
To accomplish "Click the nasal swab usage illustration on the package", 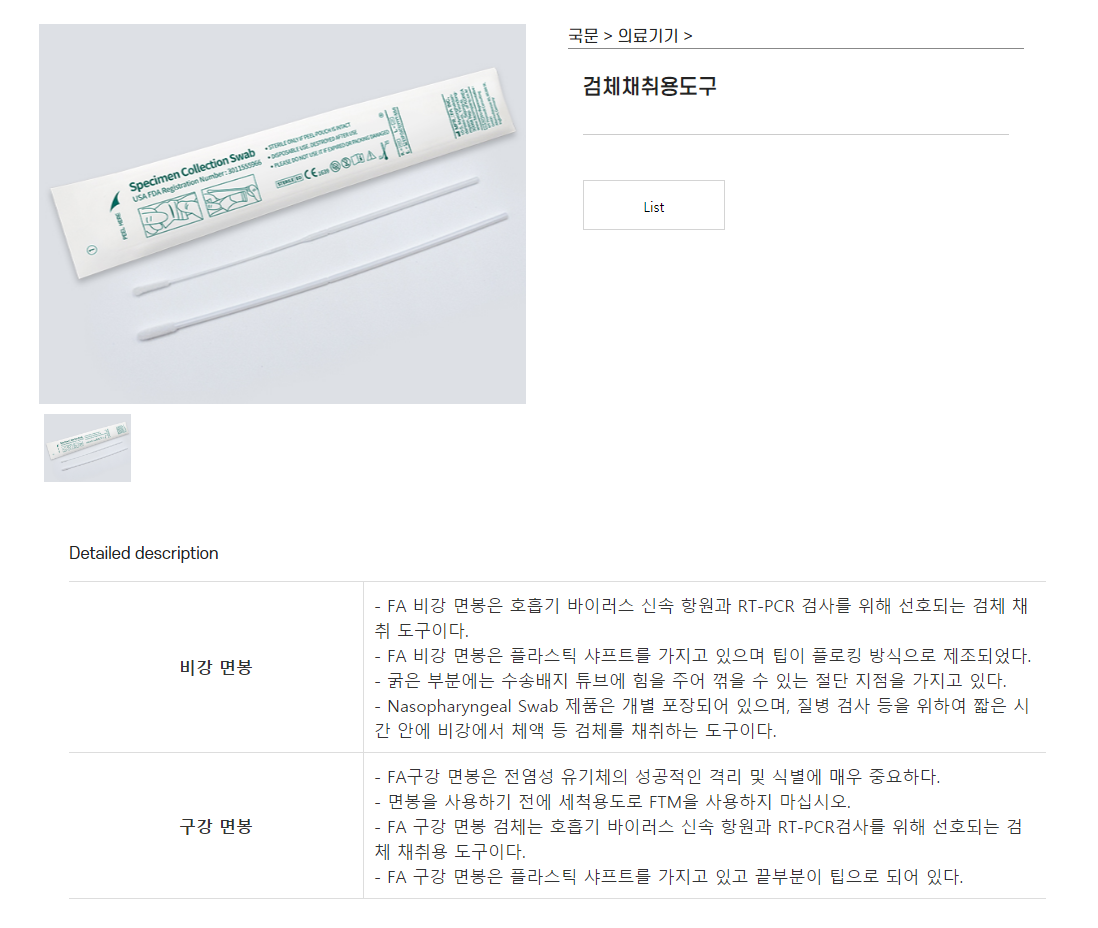I will click(x=172, y=216).
